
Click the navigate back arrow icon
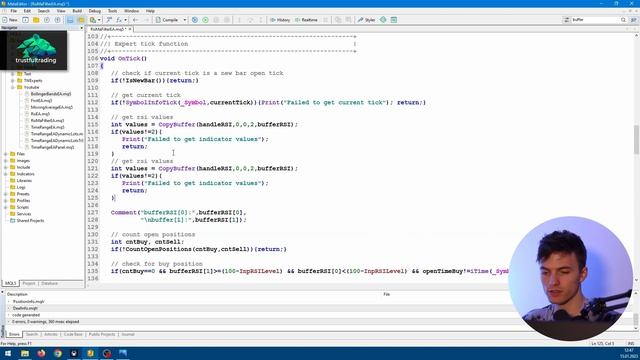click(136, 20)
